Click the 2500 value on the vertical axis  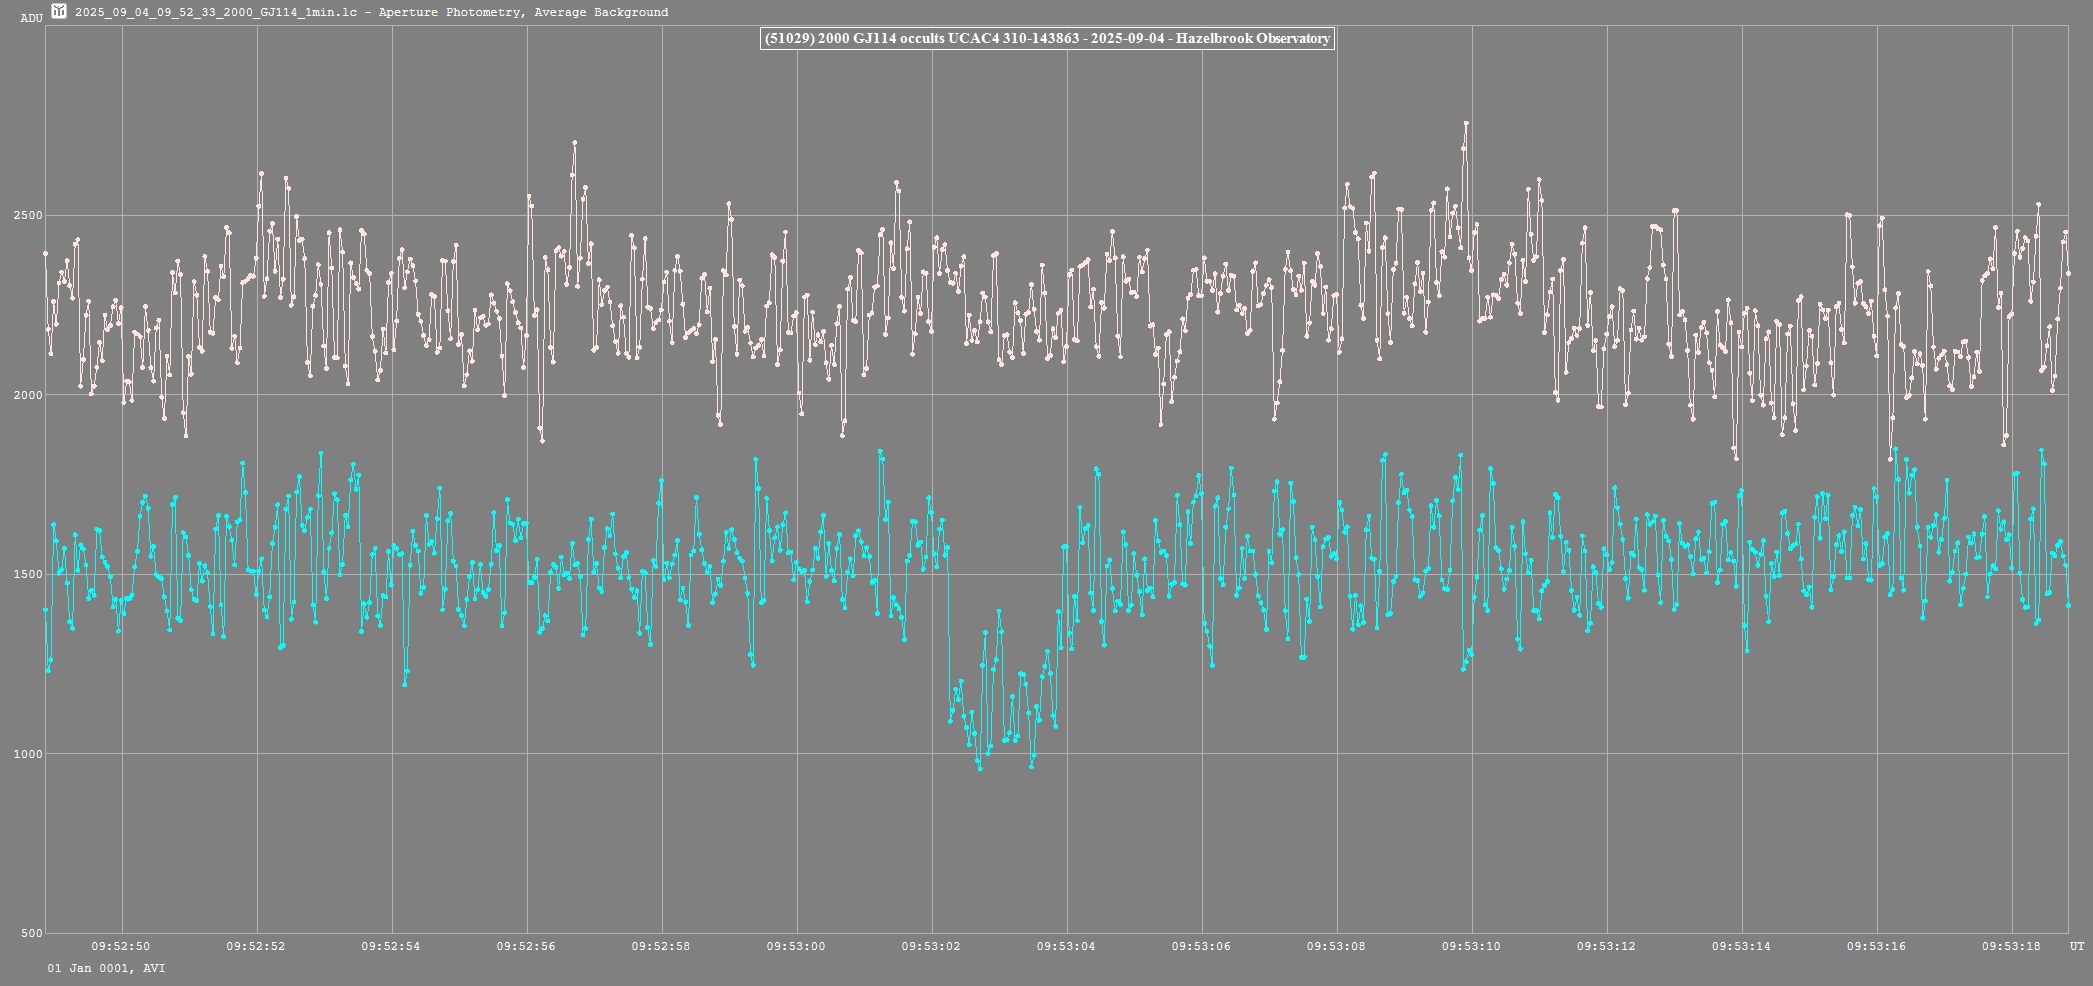(x=28, y=216)
